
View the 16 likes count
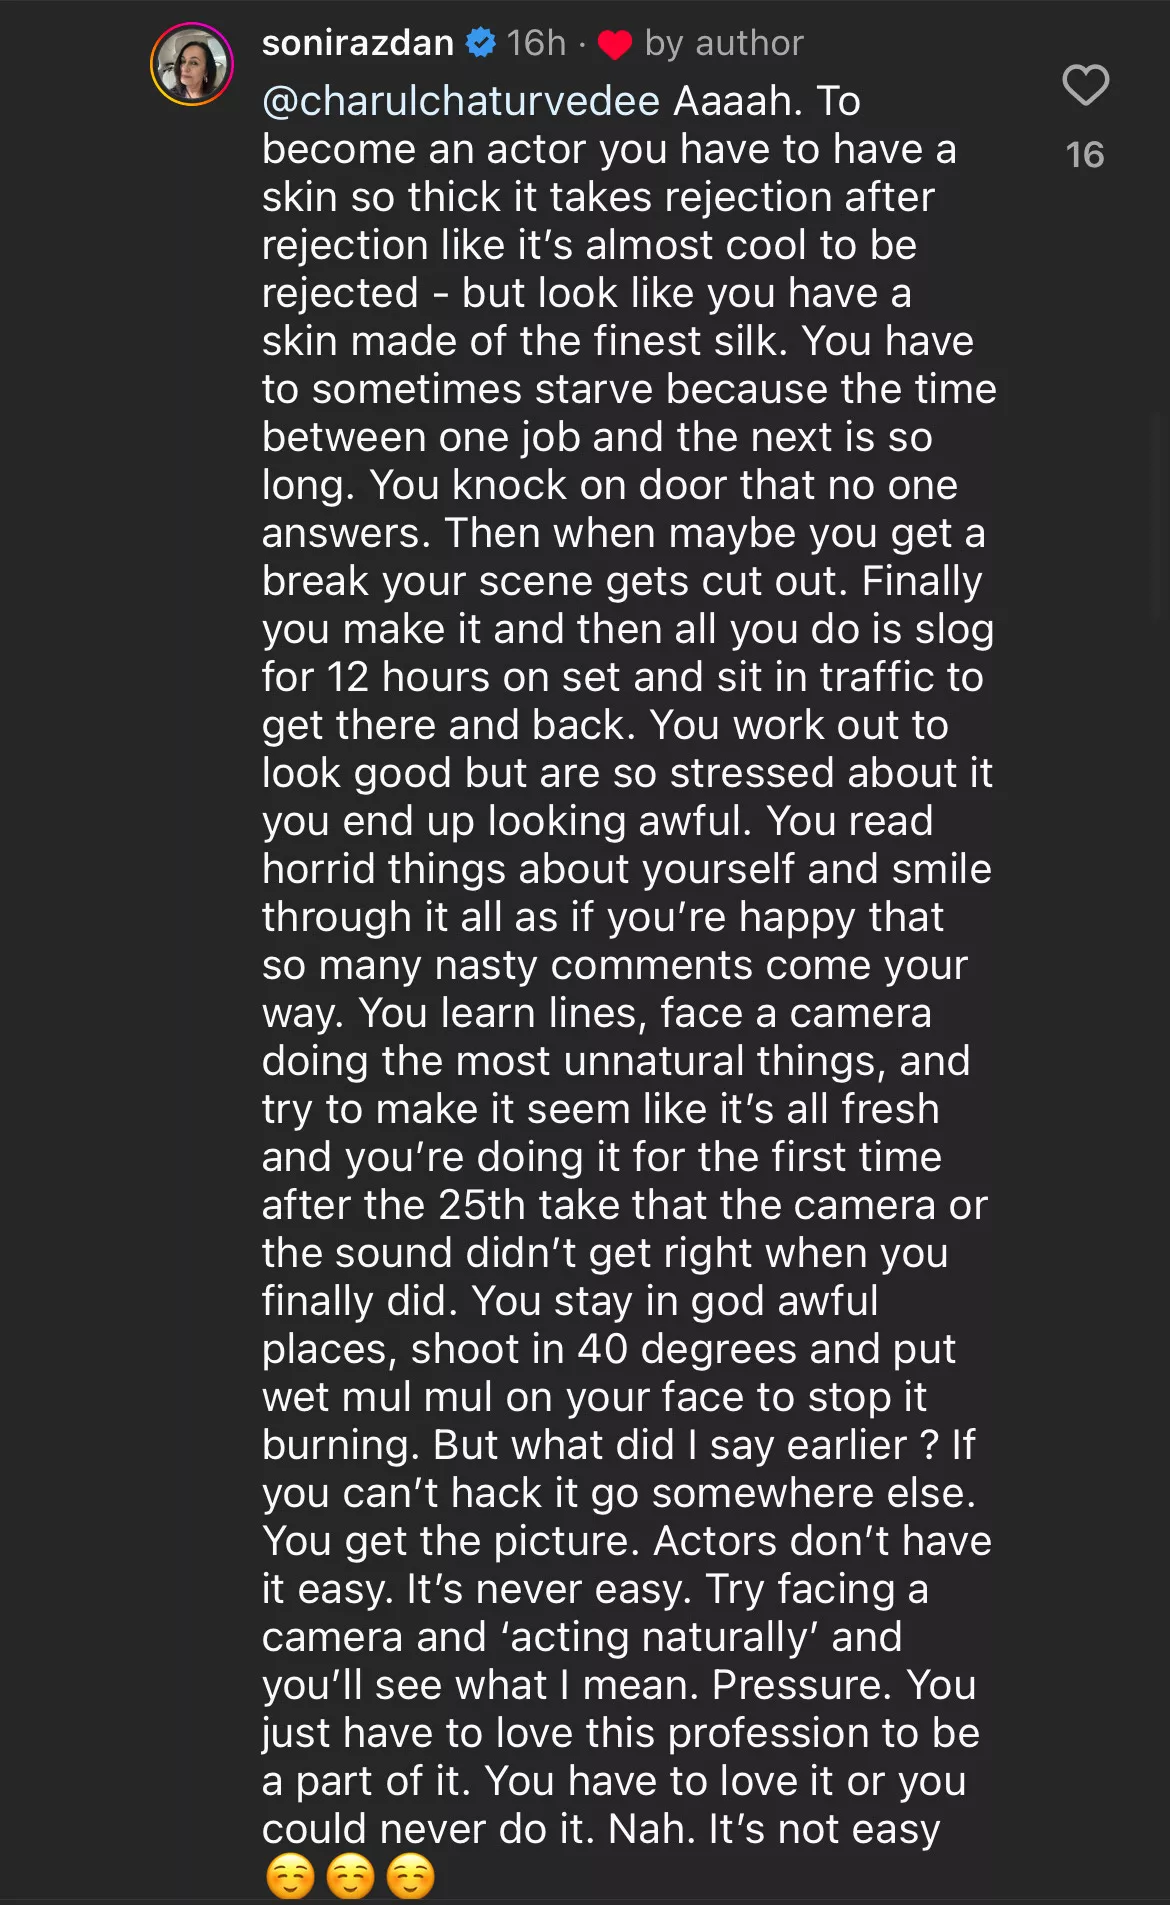pos(1085,155)
